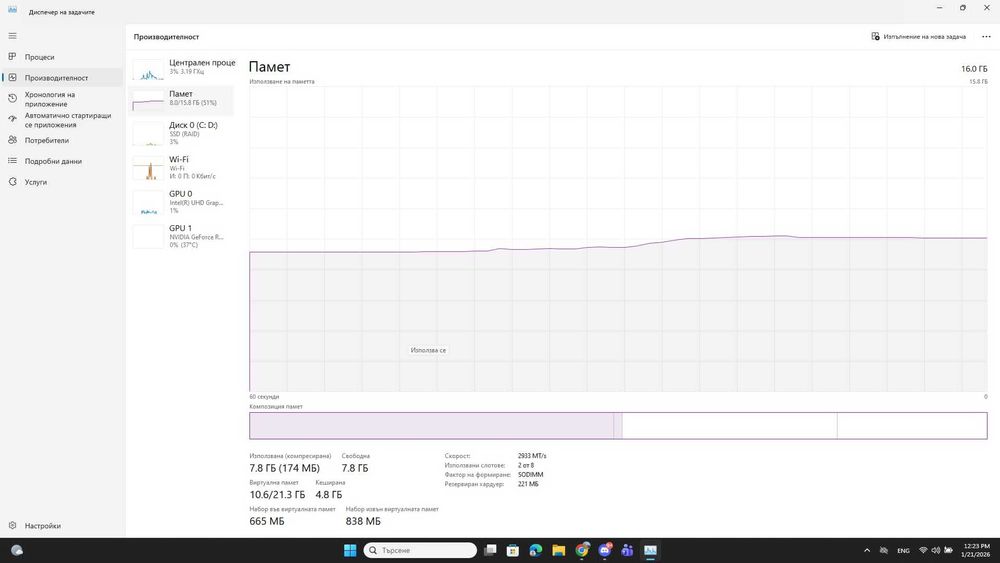Click the Потребители people icon
This screenshot has width=1000, height=563.
tap(12, 140)
